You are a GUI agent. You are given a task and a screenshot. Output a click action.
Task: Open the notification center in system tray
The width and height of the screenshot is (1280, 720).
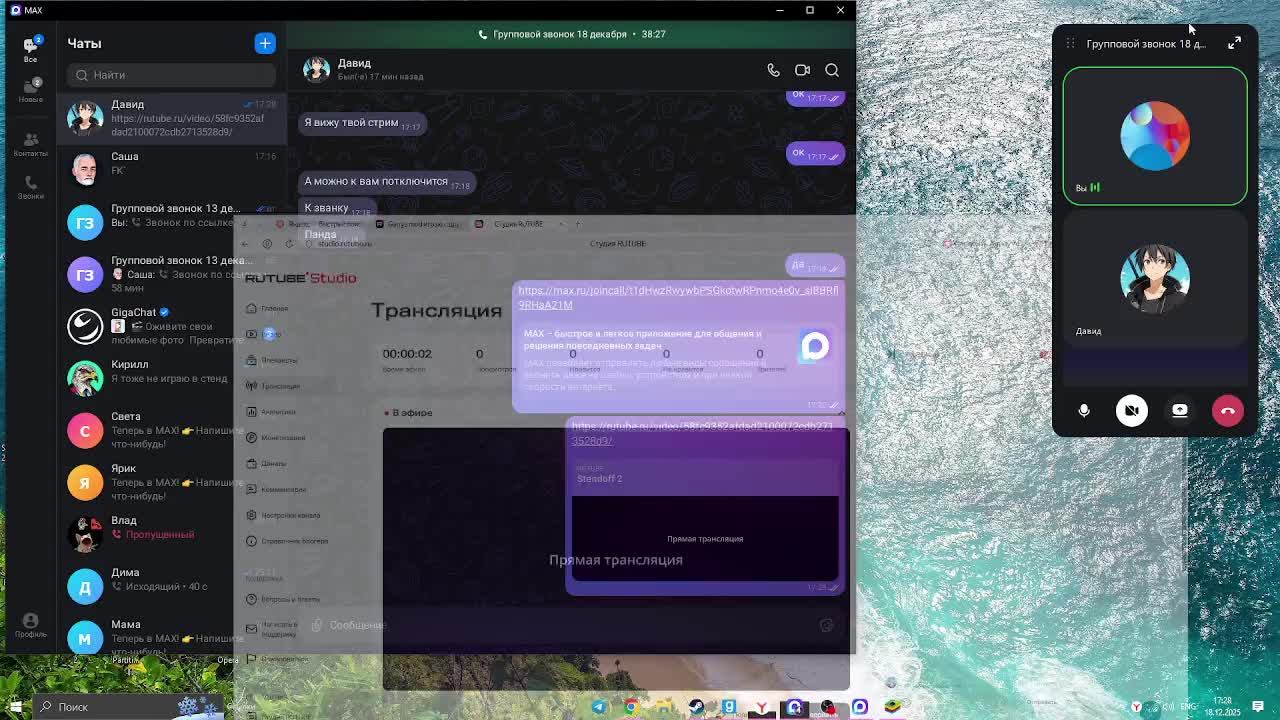[x=1258, y=707]
